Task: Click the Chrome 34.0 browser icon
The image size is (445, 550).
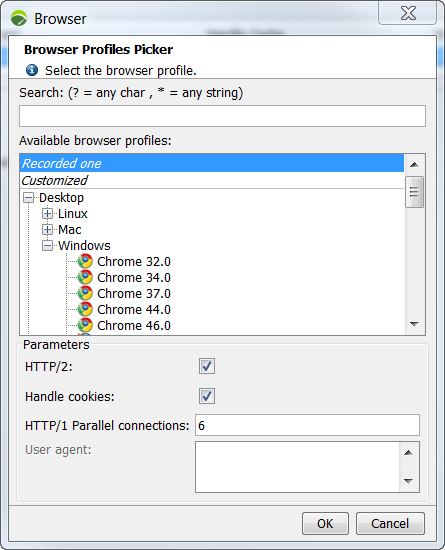Action: [85, 277]
